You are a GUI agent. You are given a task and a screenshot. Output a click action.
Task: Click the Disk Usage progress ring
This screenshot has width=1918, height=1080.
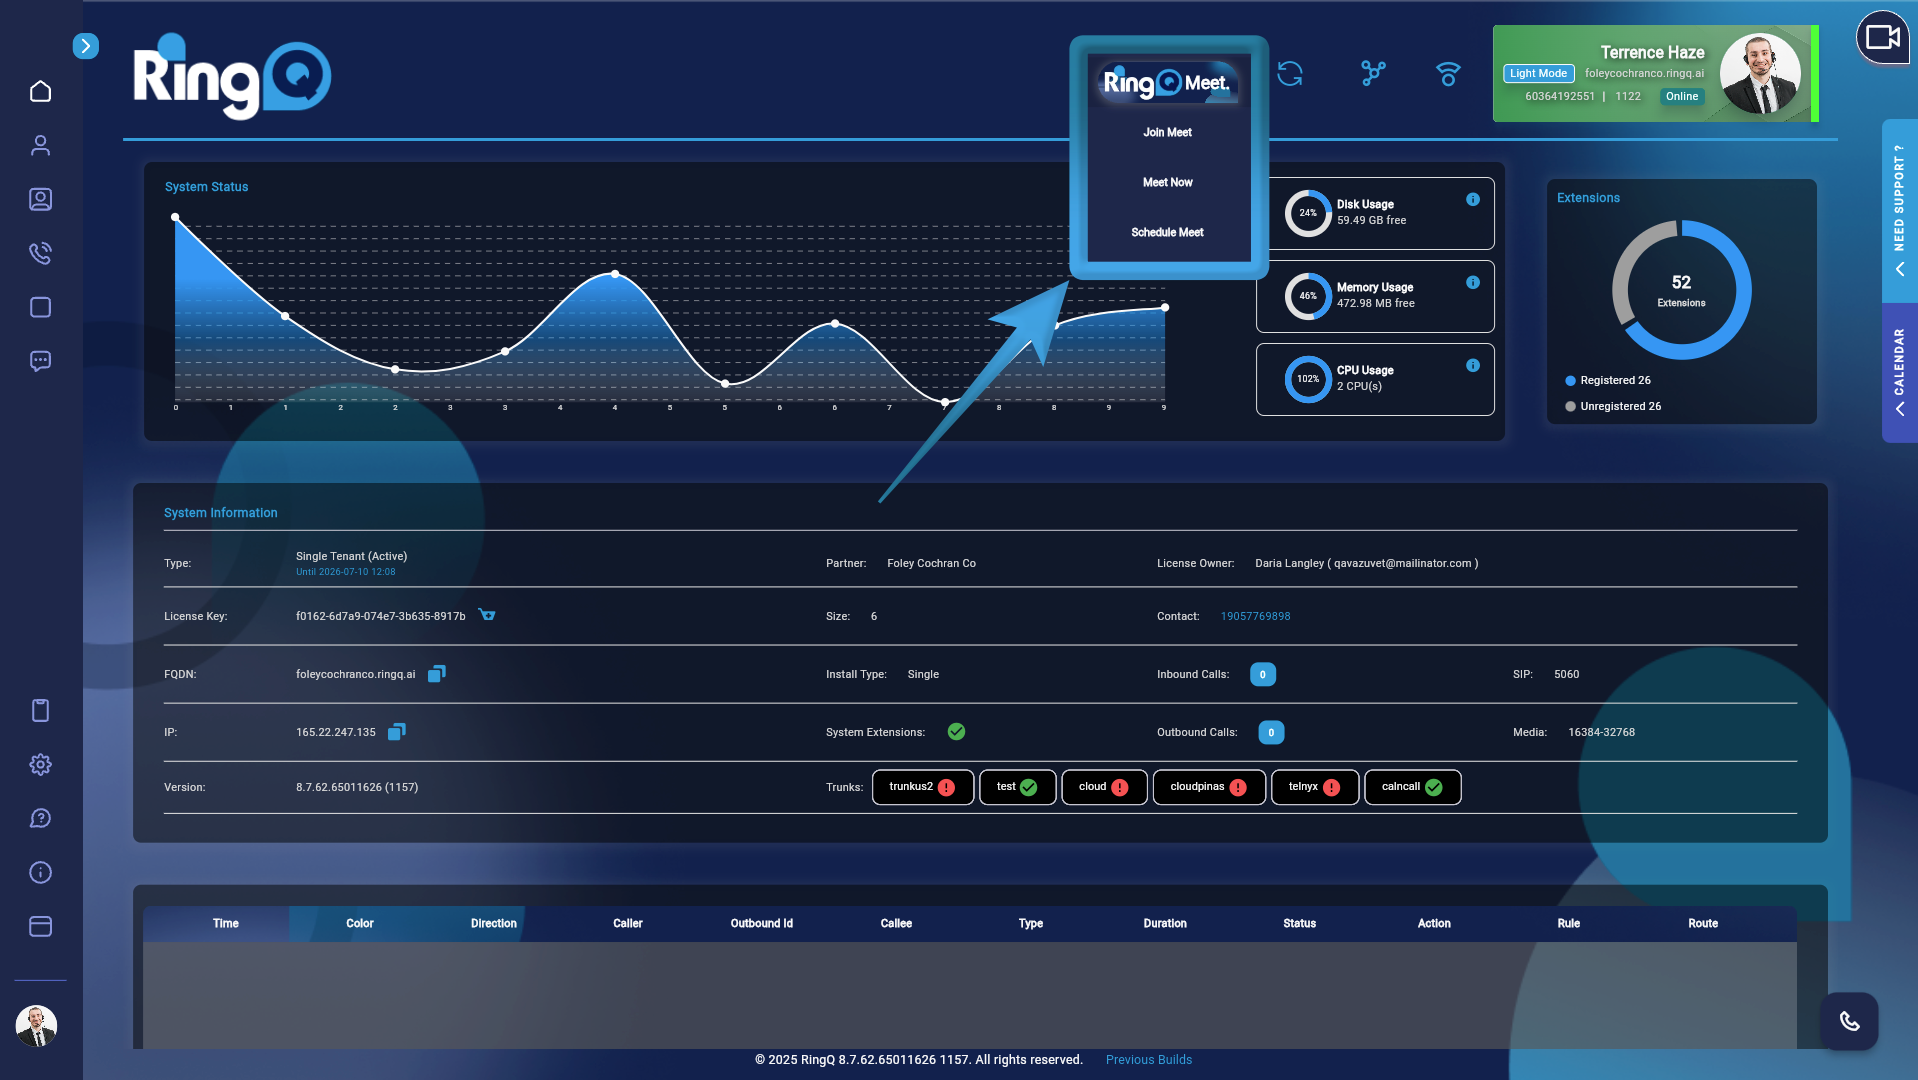coord(1308,213)
